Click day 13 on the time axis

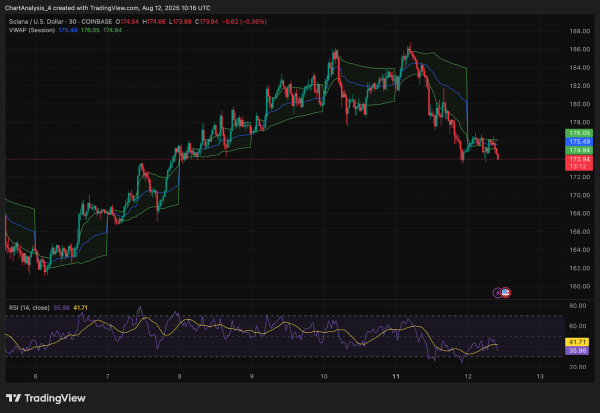tap(540, 377)
